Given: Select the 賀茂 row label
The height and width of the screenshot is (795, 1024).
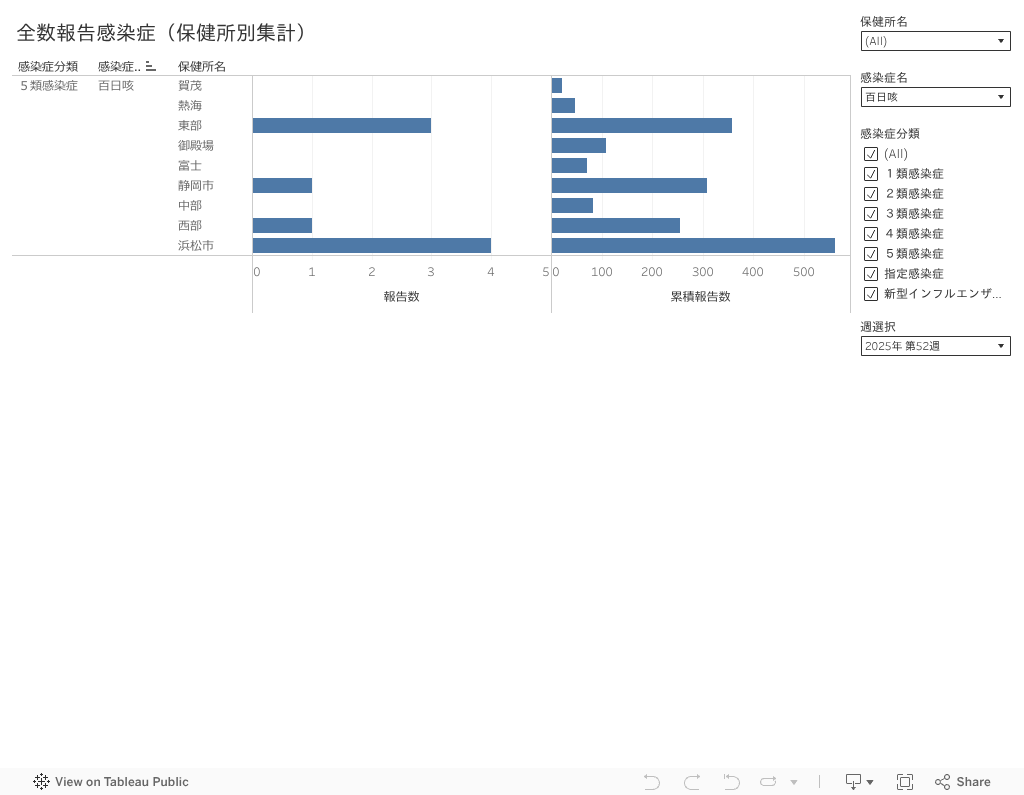Looking at the screenshot, I should (x=190, y=86).
